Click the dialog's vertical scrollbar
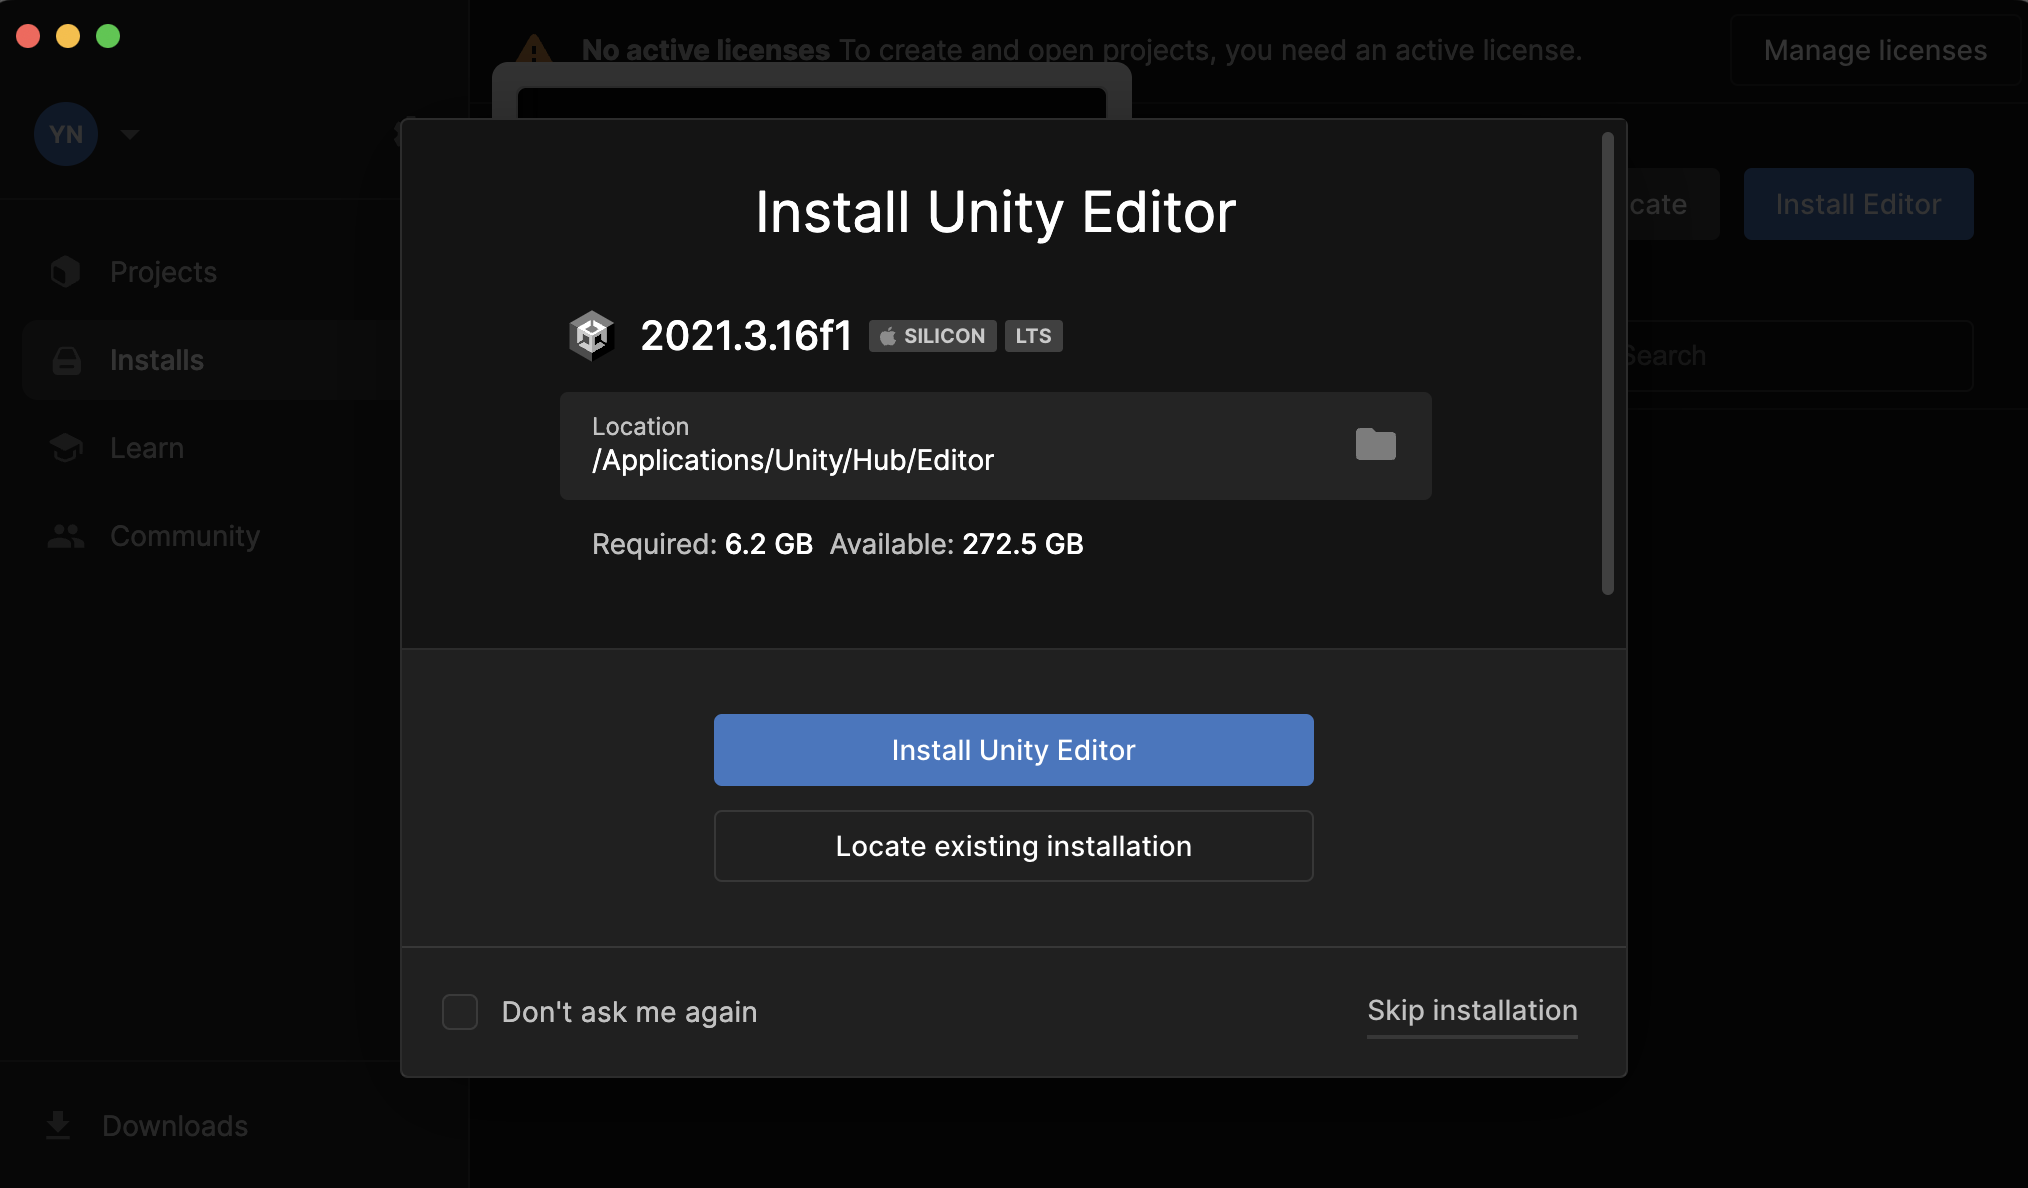This screenshot has height=1188, width=2028. point(1607,364)
